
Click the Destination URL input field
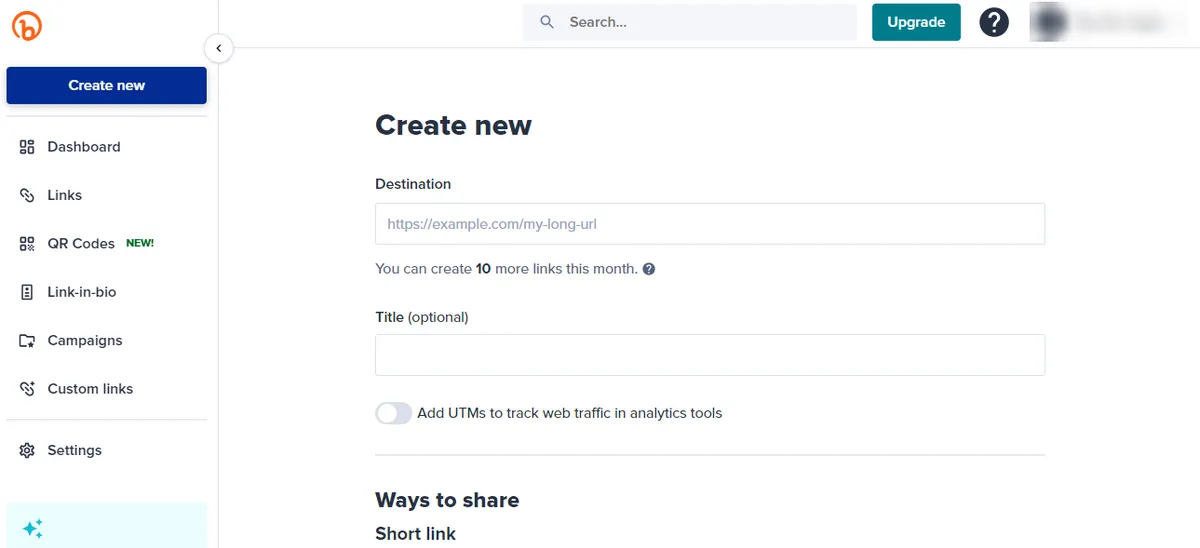point(710,224)
